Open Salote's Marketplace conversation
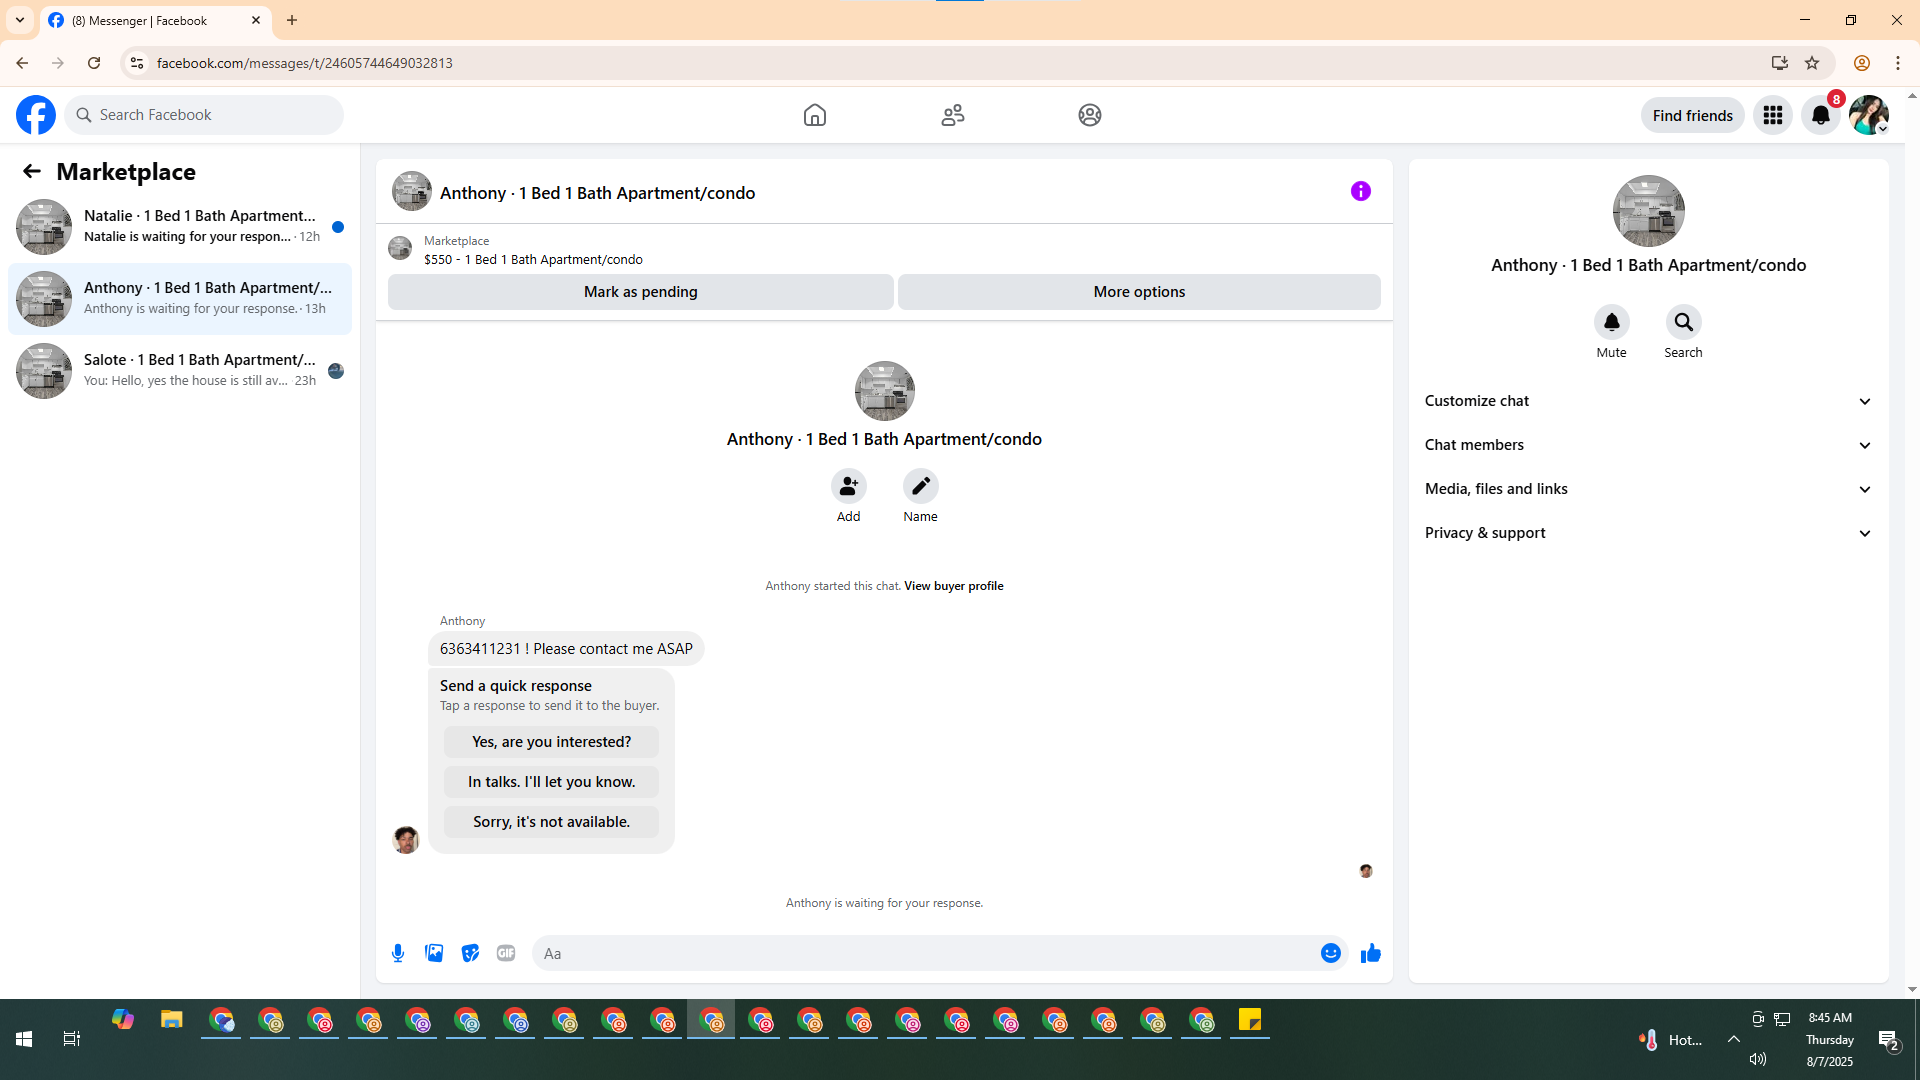Image resolution: width=1920 pixels, height=1080 pixels. 180,370
